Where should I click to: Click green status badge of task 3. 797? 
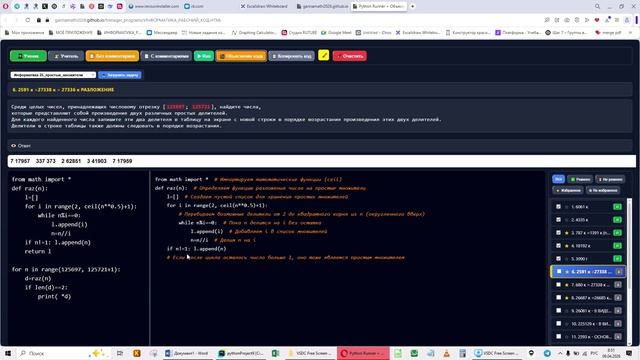click(x=618, y=233)
